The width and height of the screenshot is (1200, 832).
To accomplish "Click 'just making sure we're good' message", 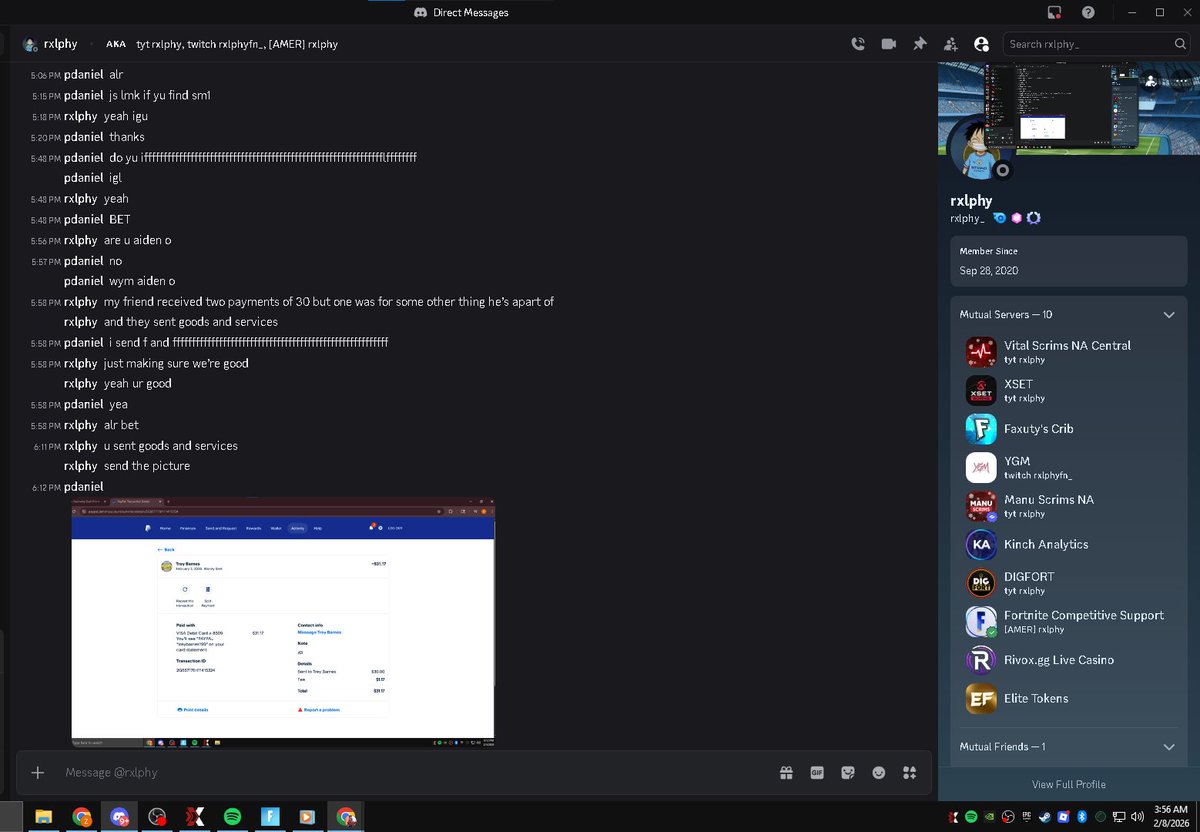I will tap(176, 363).
